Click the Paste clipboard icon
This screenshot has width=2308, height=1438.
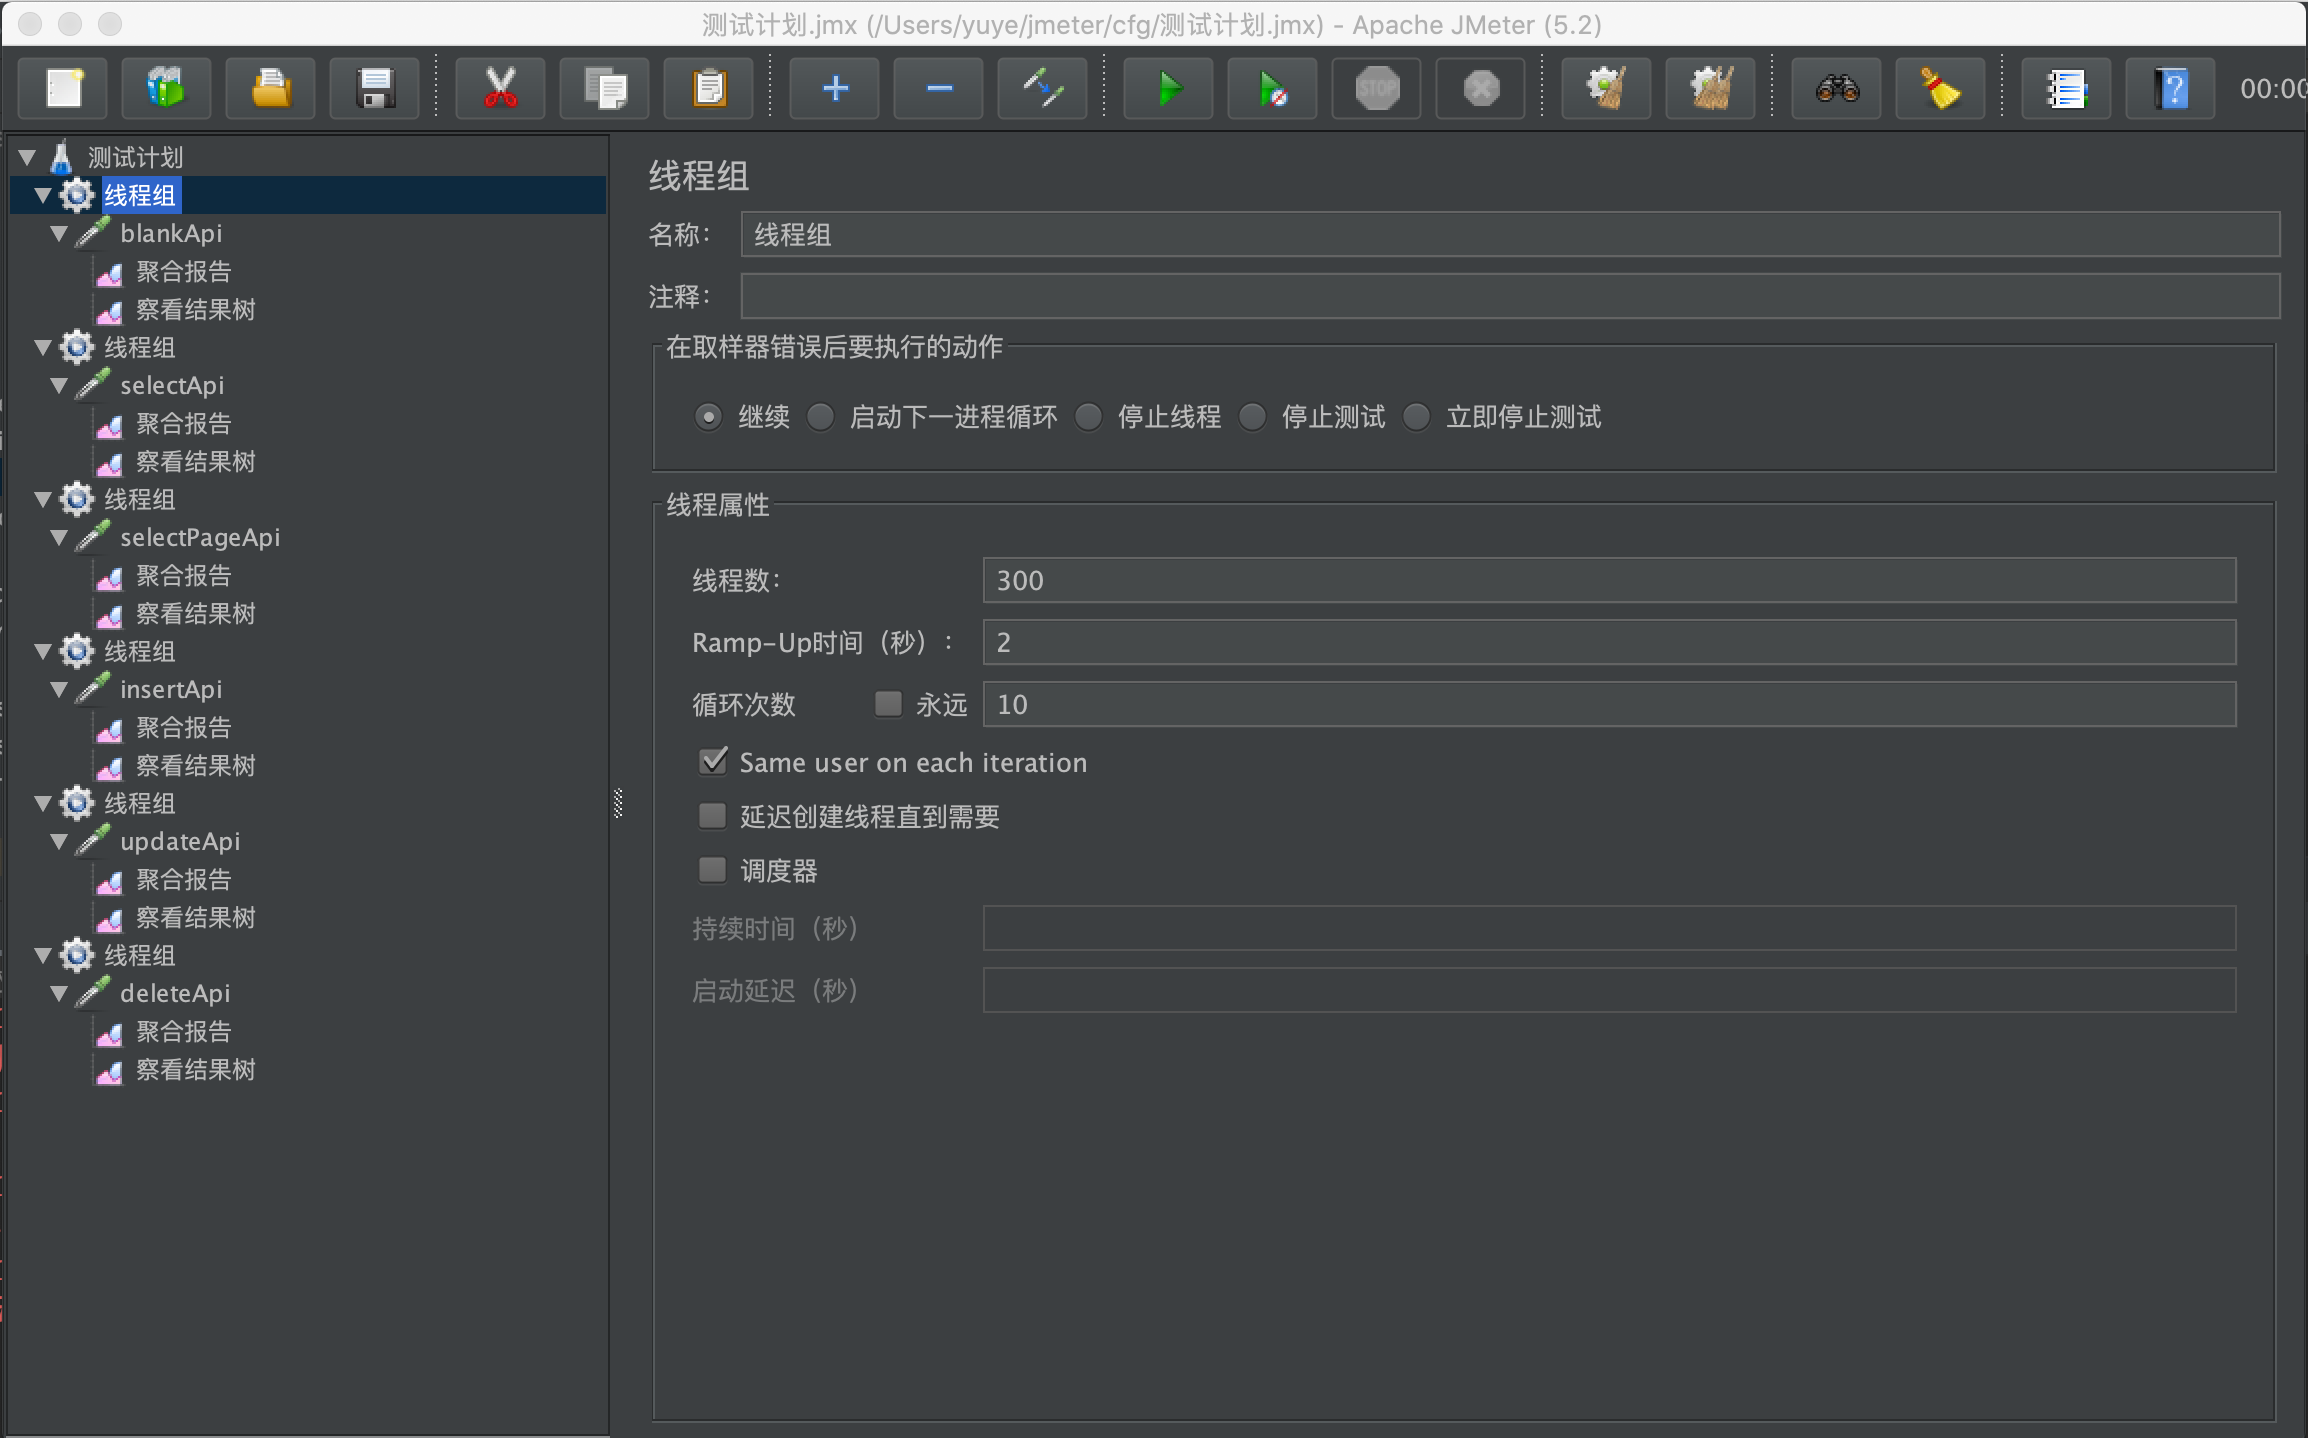point(708,89)
